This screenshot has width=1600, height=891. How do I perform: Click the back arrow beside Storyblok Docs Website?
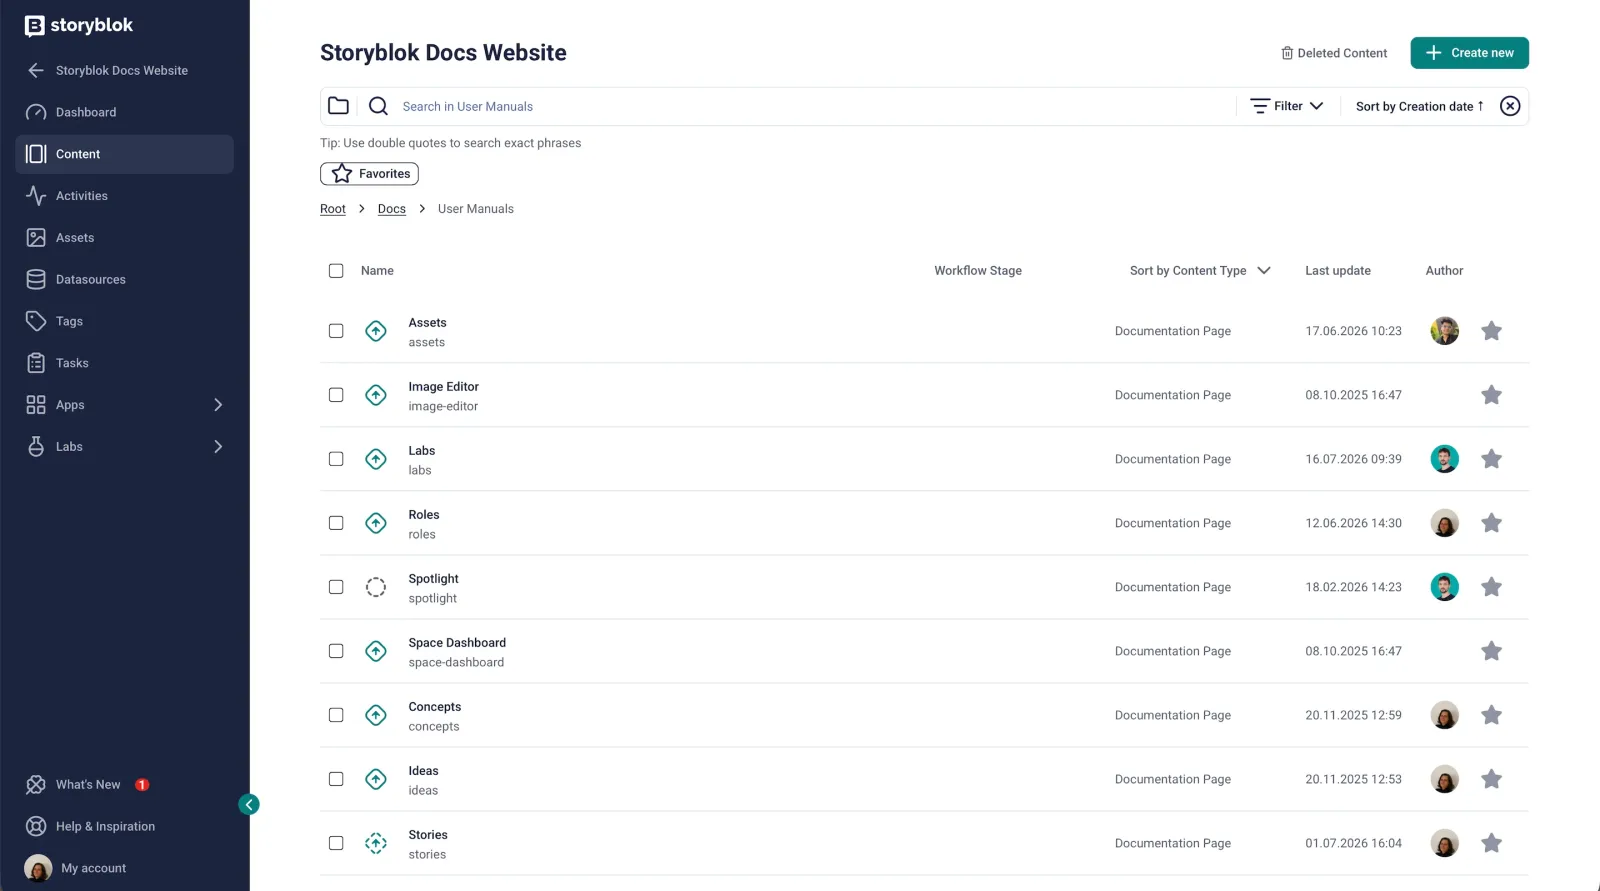(x=36, y=70)
